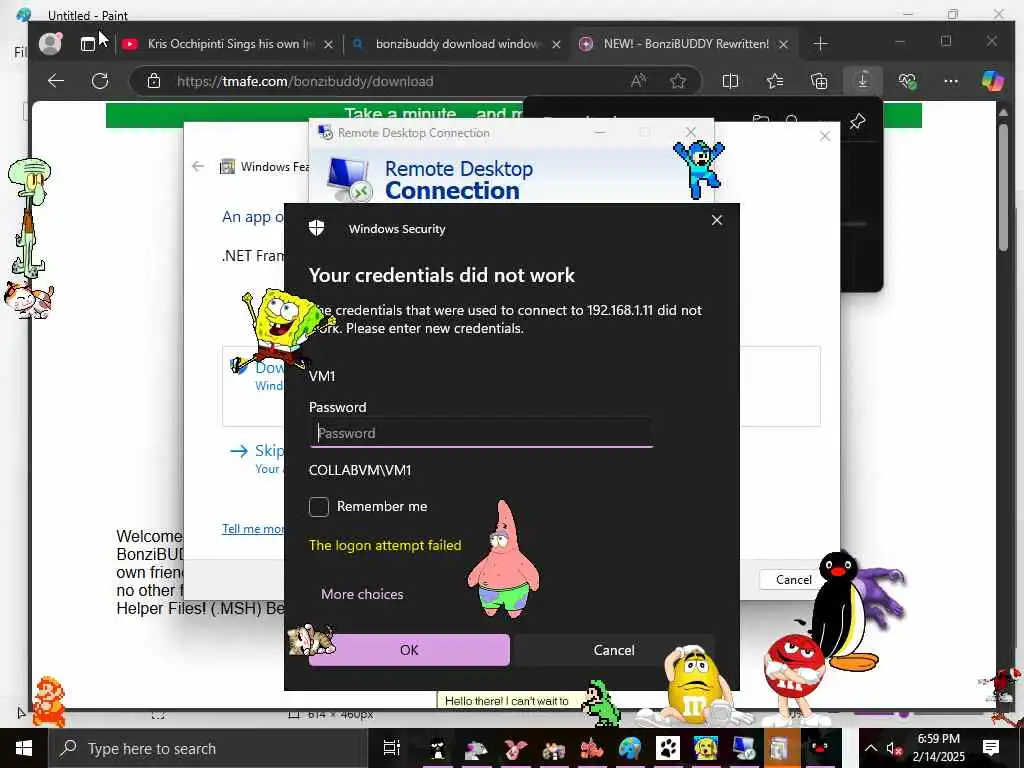Click the large Pingu penguin character
Viewport: 1024px width, 768px height.
click(842, 611)
